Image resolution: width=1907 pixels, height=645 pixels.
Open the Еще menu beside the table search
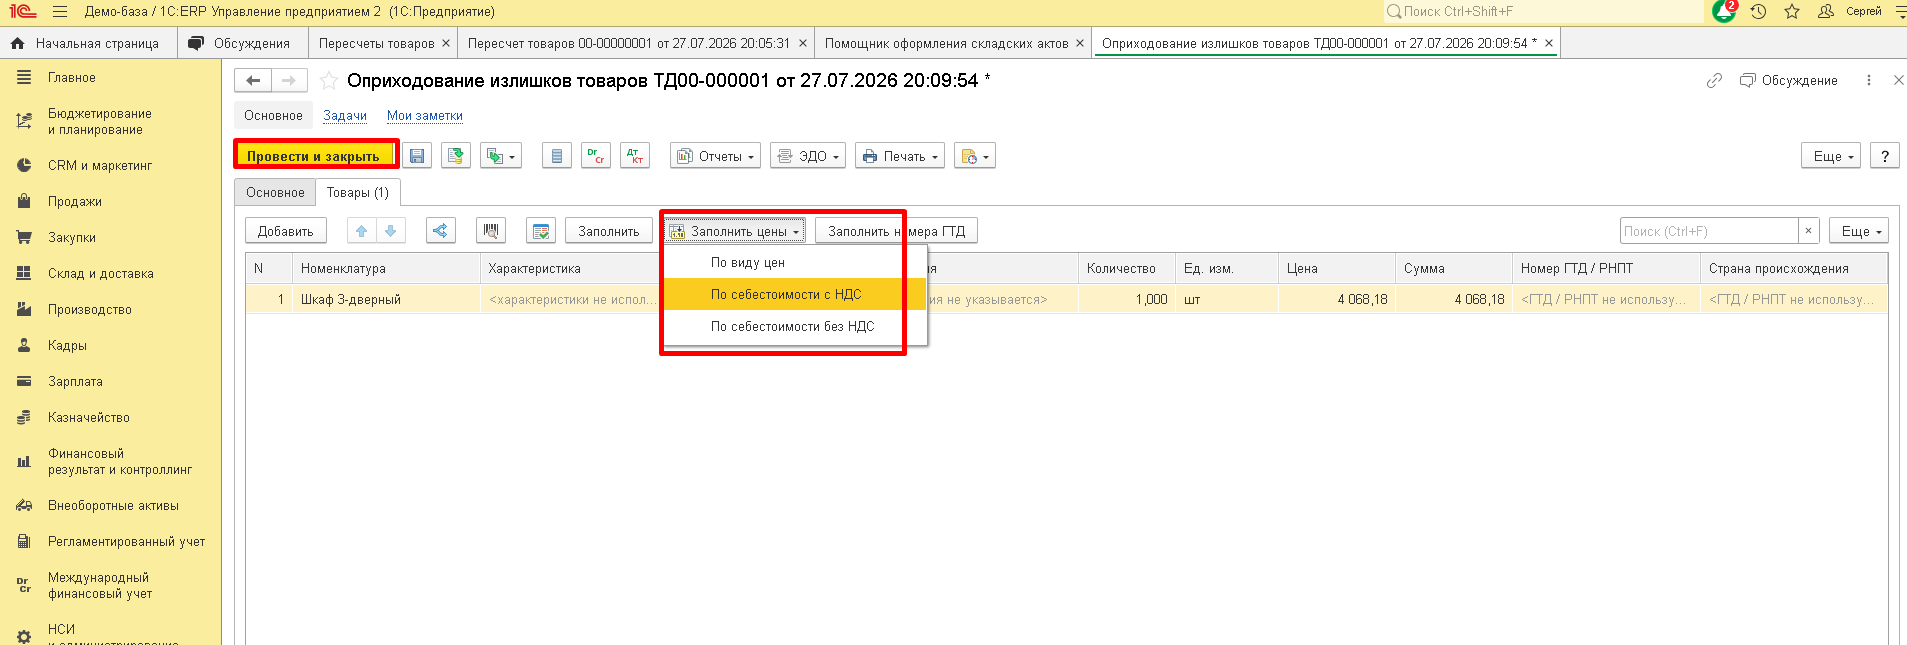pos(1859,231)
